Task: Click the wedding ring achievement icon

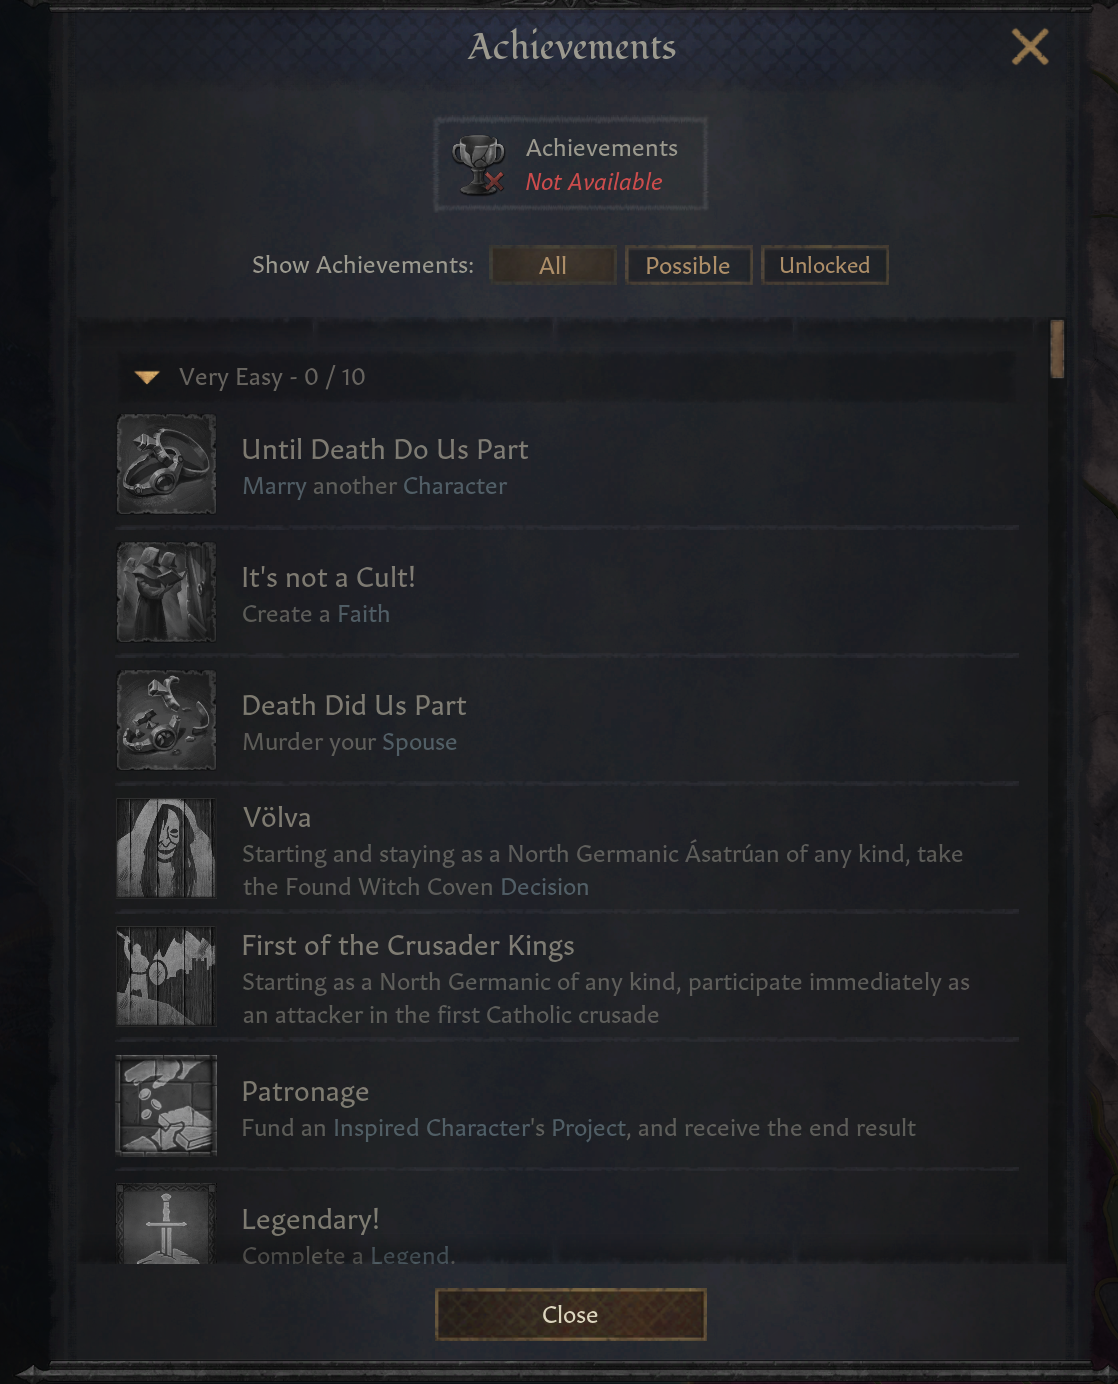Action: [166, 464]
